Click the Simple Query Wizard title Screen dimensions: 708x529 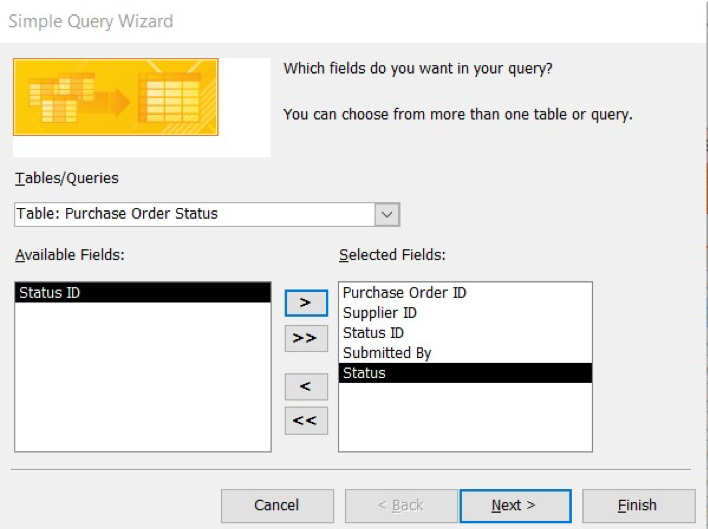91,21
